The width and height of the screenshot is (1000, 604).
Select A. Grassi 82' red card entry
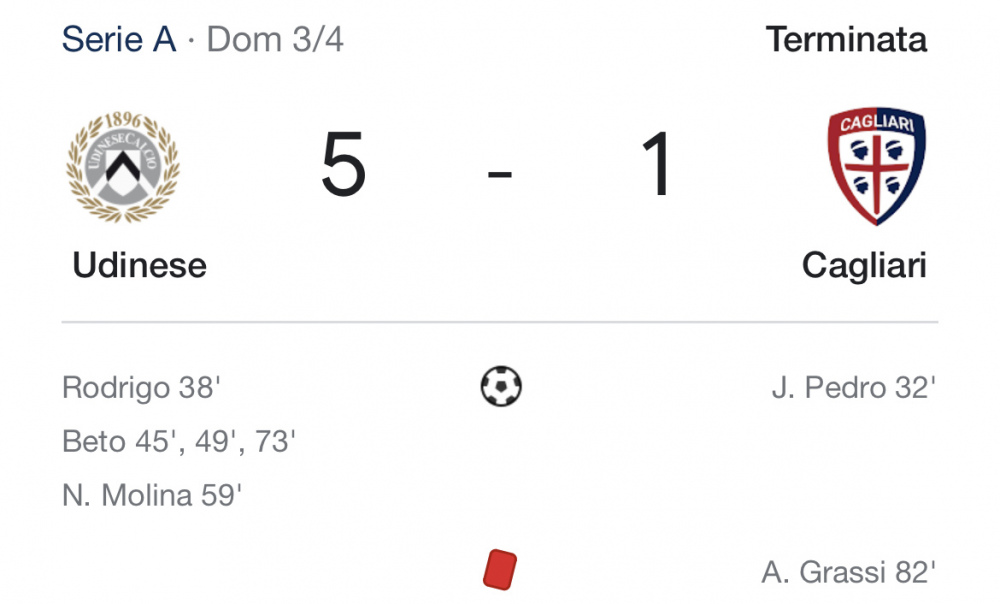(x=848, y=572)
